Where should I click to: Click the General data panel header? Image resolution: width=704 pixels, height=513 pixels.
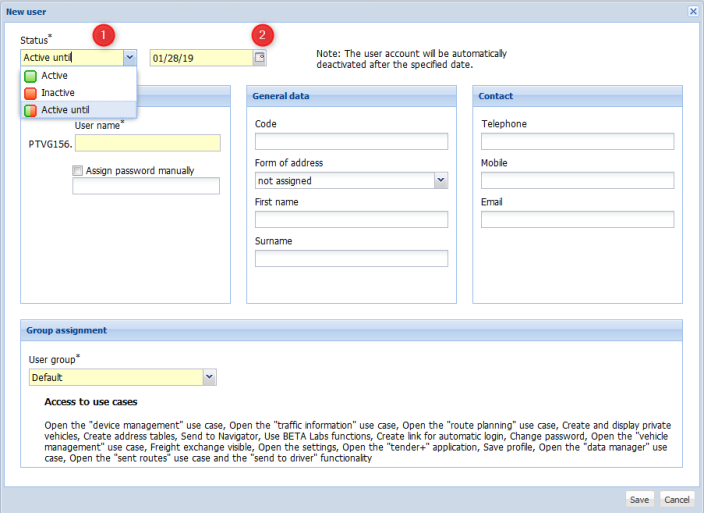(x=351, y=96)
